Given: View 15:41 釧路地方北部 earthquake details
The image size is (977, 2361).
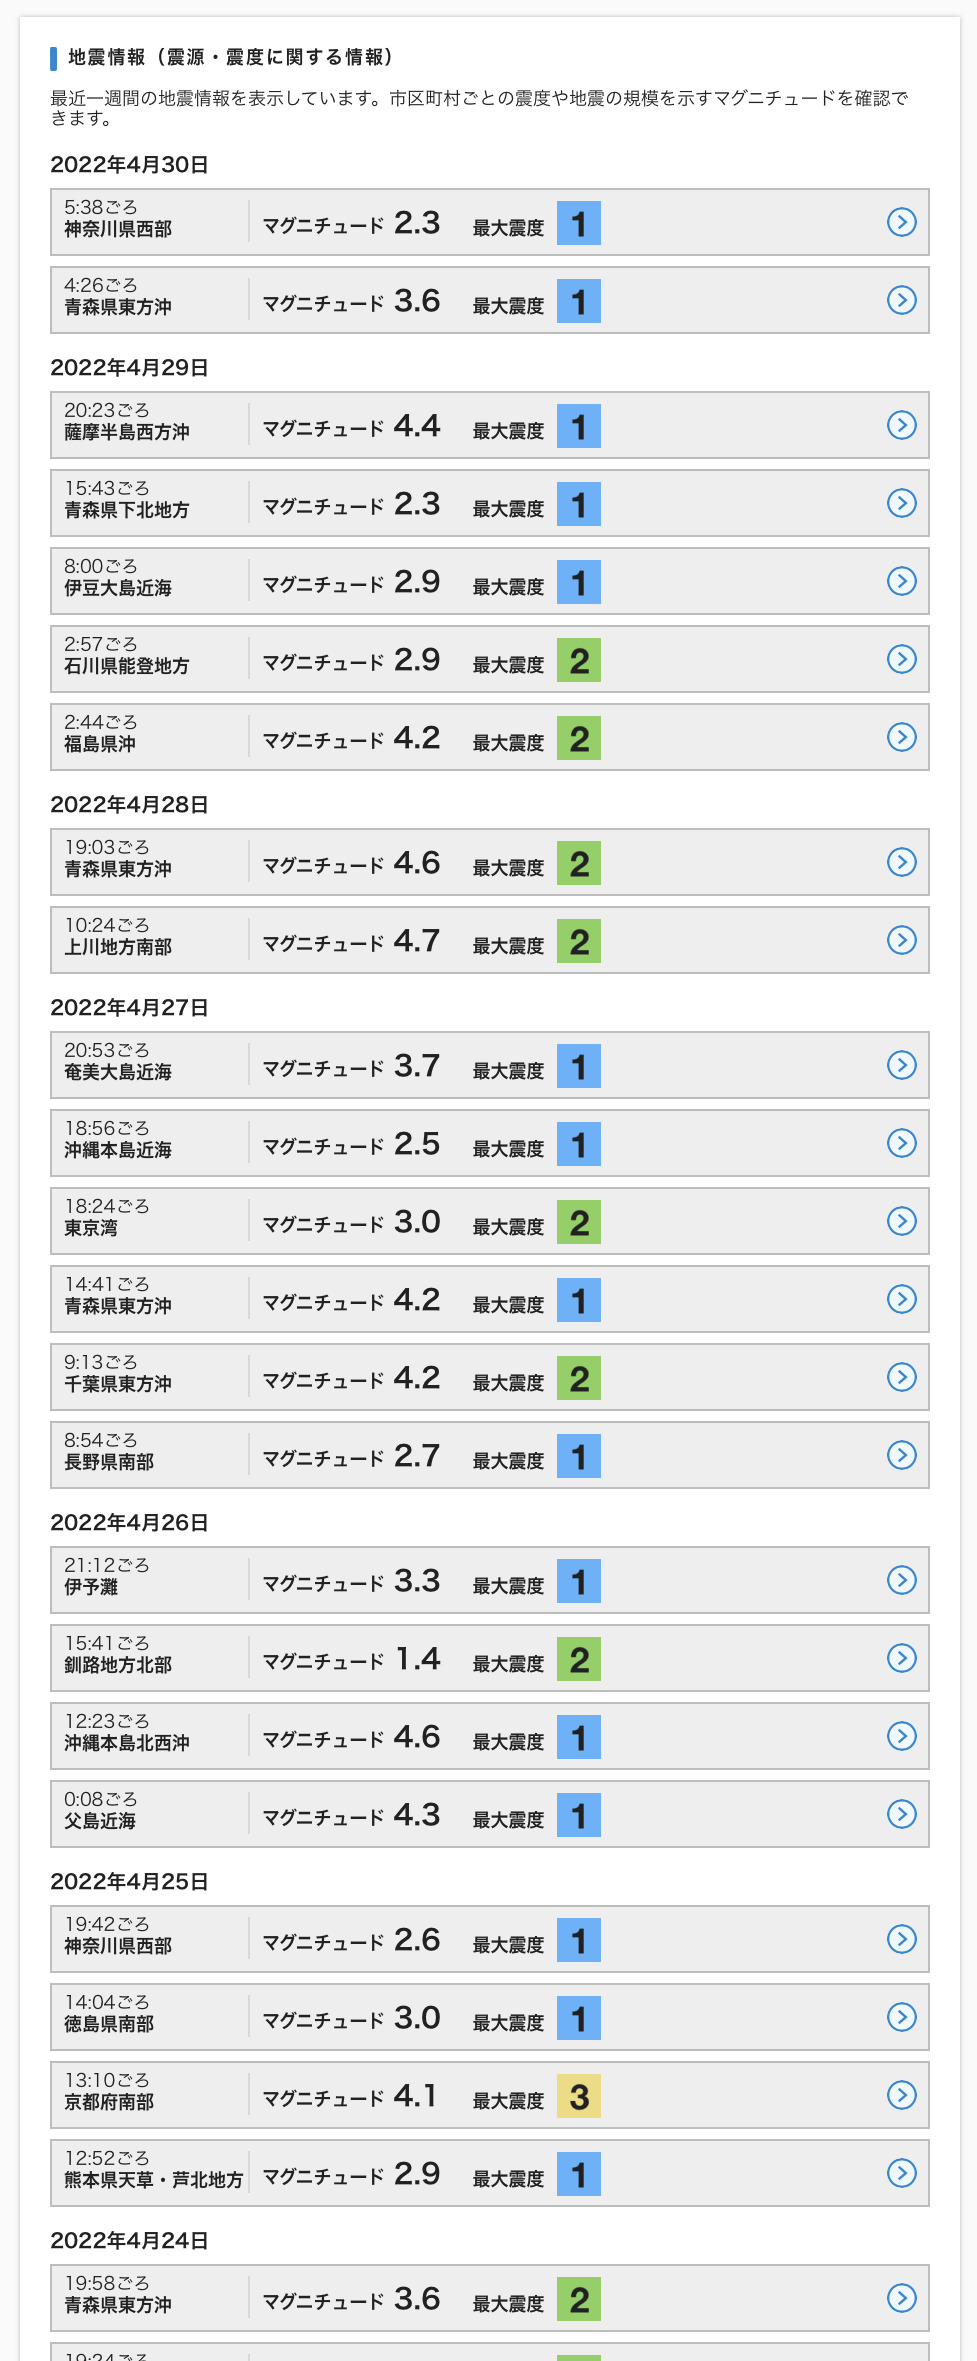Looking at the screenshot, I should 490,1658.
